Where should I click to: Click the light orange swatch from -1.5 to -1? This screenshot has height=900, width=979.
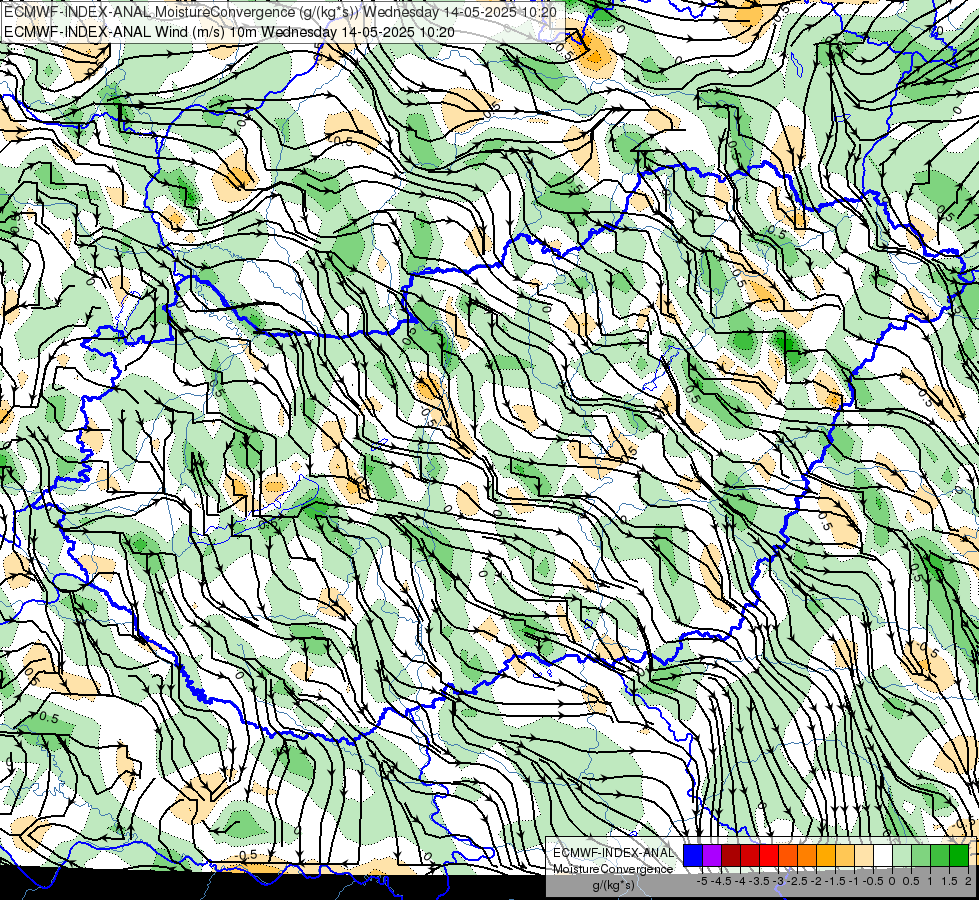(x=845, y=856)
